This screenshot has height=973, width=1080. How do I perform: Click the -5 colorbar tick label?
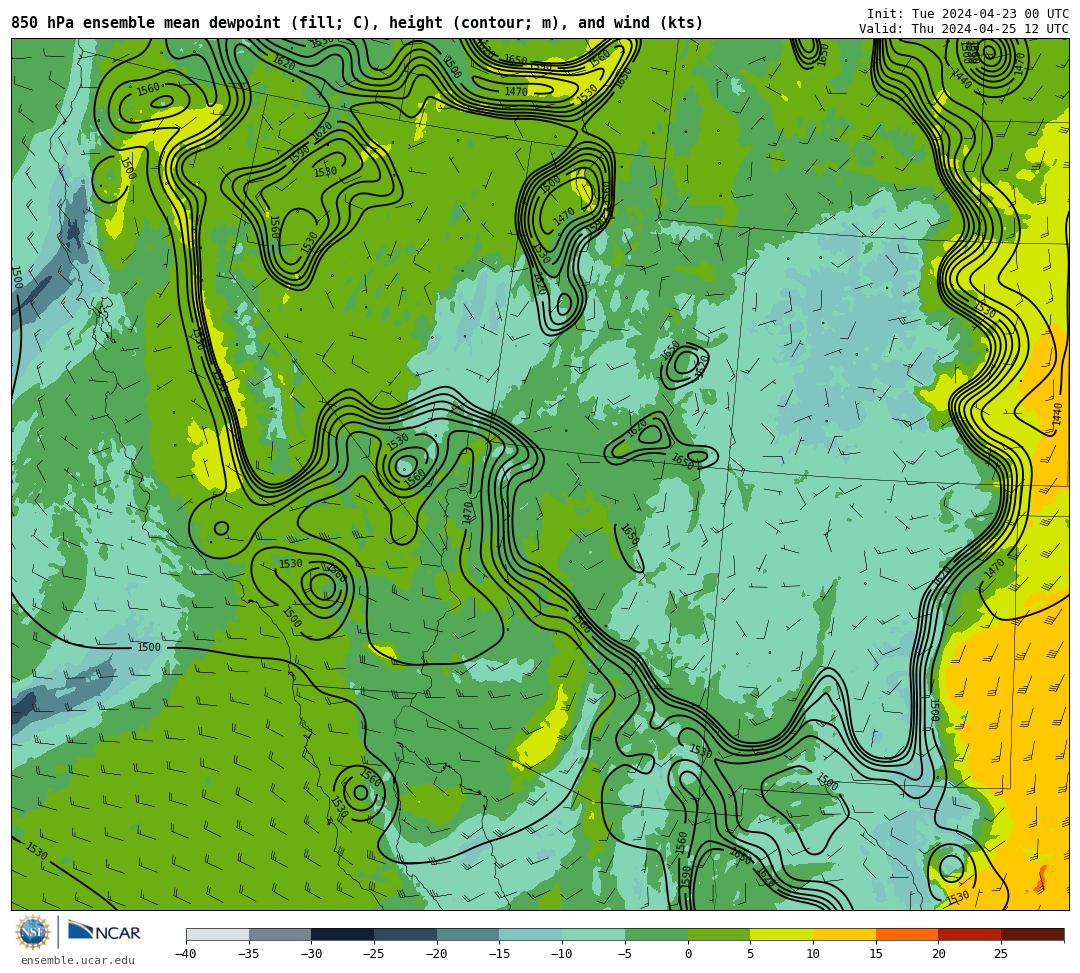coord(625,954)
